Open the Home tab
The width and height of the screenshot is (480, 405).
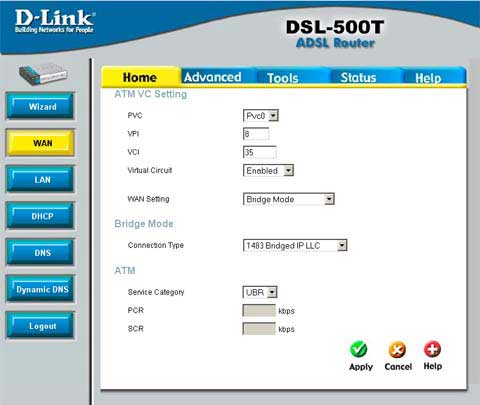click(140, 77)
